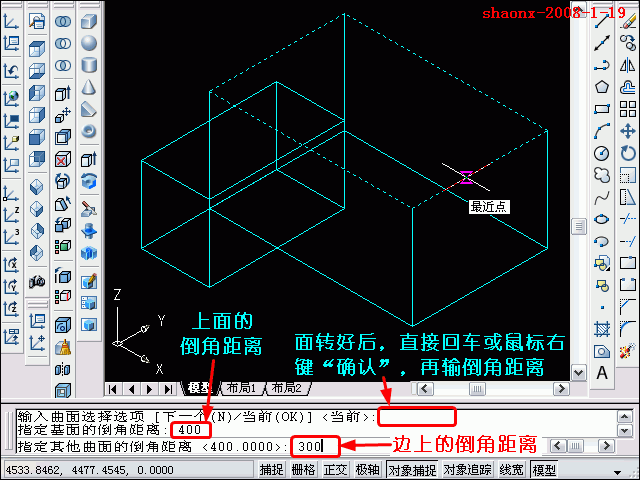
Task: Switch to the 布局2 layout tab
Action: pos(285,388)
